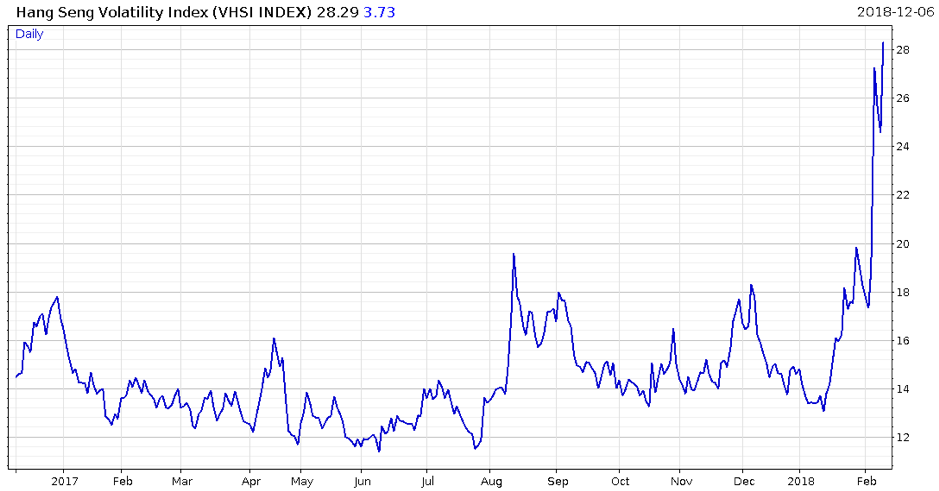Screen dimensions: 939x491
Task: Click the May label on the x-axis
Action: 302,480
